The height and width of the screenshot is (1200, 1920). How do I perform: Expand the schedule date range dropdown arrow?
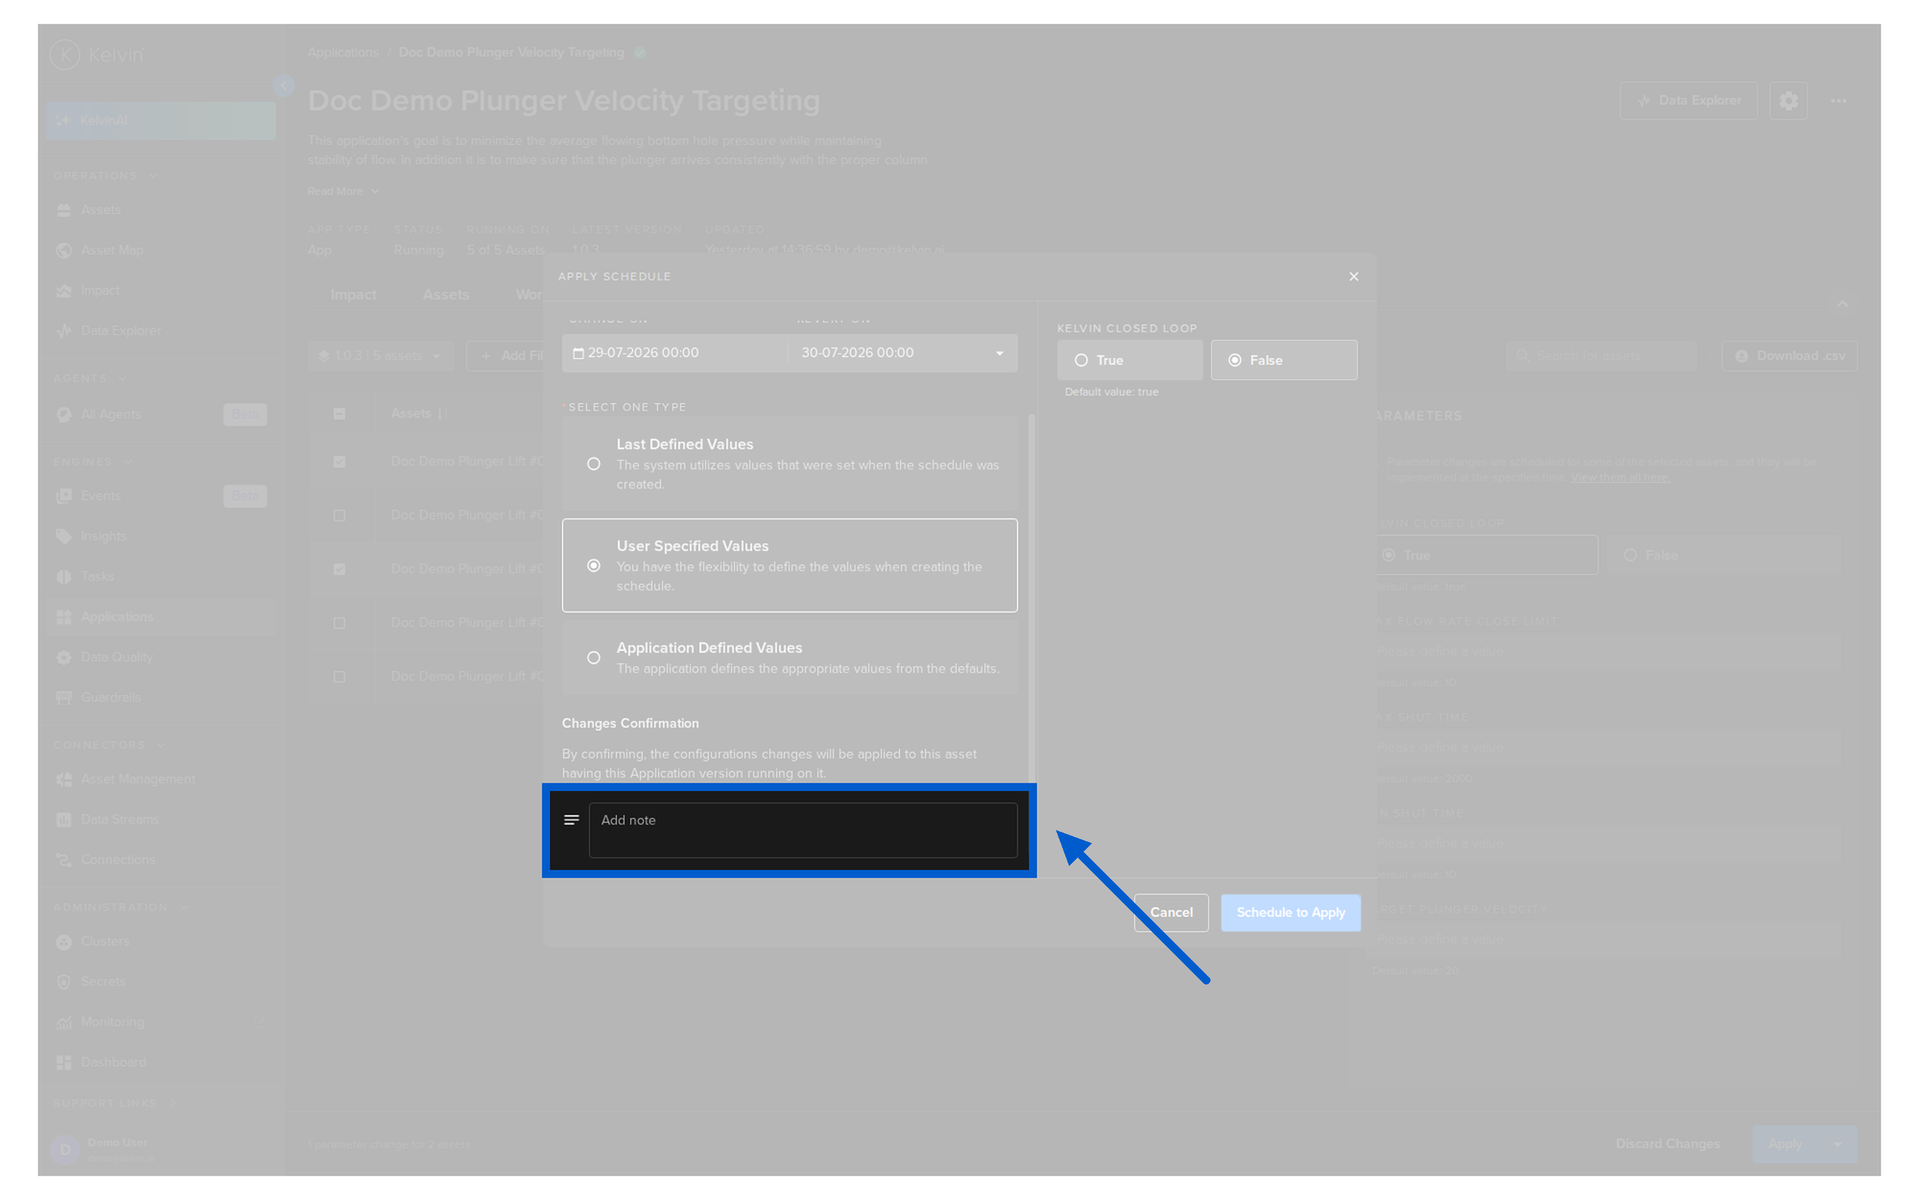tap(999, 353)
